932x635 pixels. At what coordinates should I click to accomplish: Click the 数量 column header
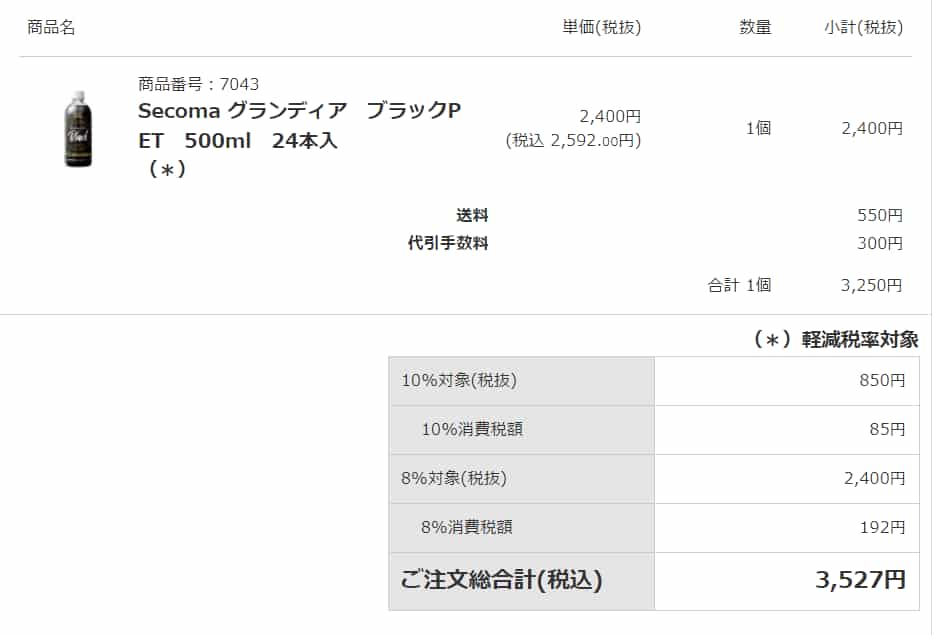coord(755,27)
